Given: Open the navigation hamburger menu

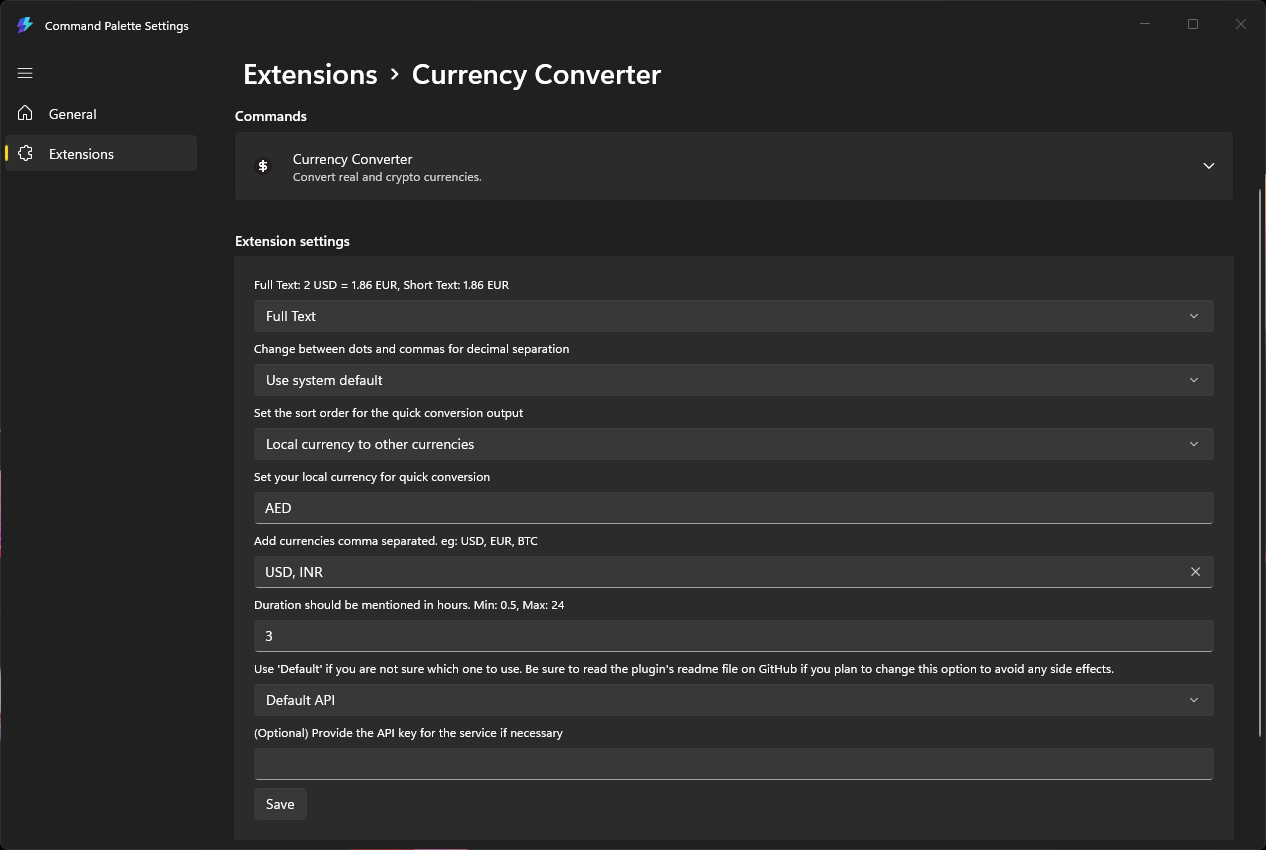Looking at the screenshot, I should 24,72.
